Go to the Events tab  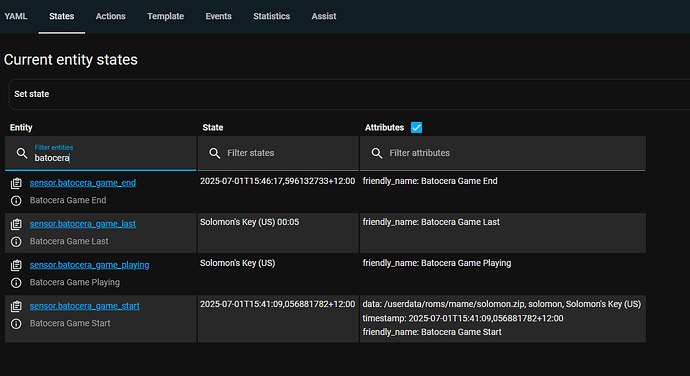tap(218, 16)
